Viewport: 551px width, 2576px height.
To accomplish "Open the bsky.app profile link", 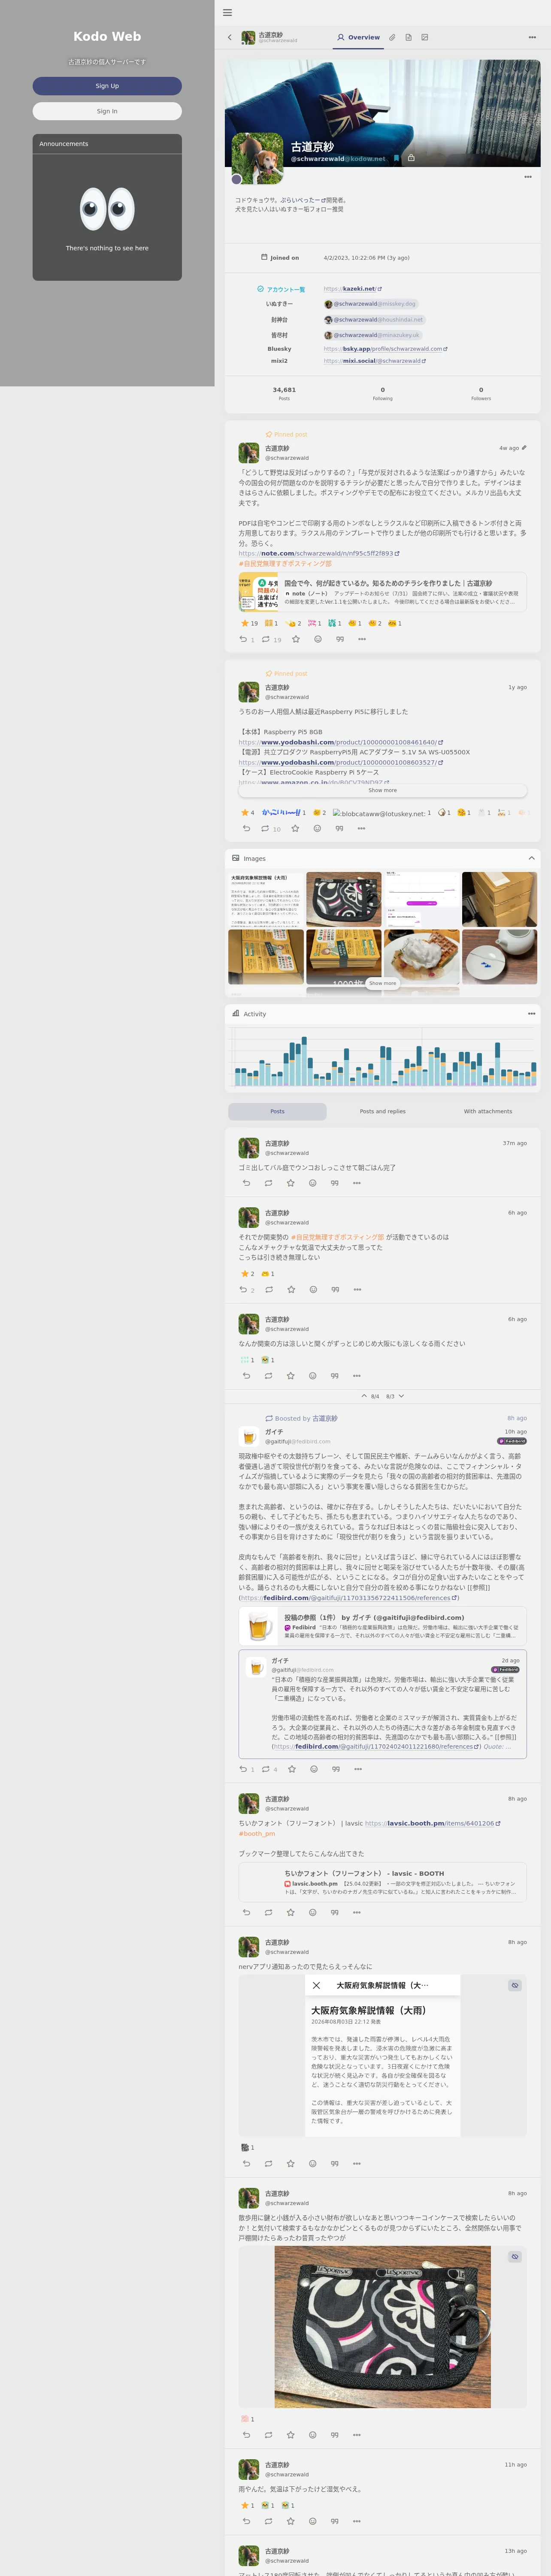I will click(x=385, y=349).
